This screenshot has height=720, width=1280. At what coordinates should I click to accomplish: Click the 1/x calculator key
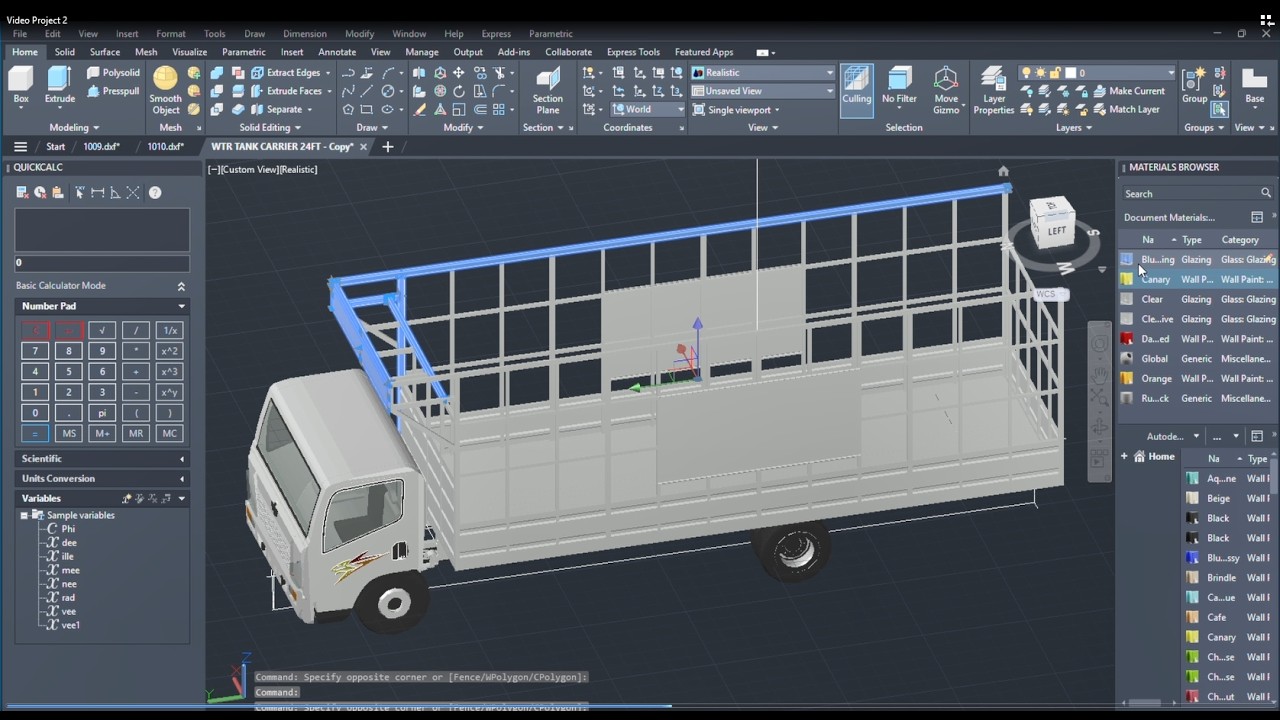(x=169, y=330)
